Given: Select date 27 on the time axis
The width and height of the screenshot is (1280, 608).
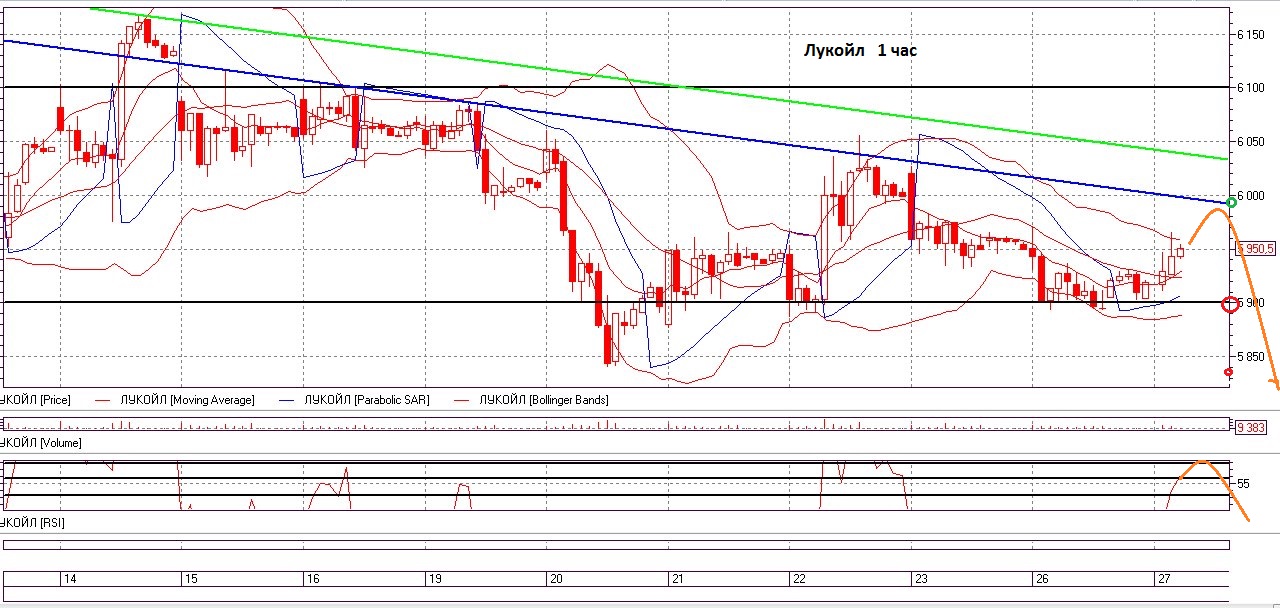Looking at the screenshot, I should pyautogui.click(x=1164, y=579).
